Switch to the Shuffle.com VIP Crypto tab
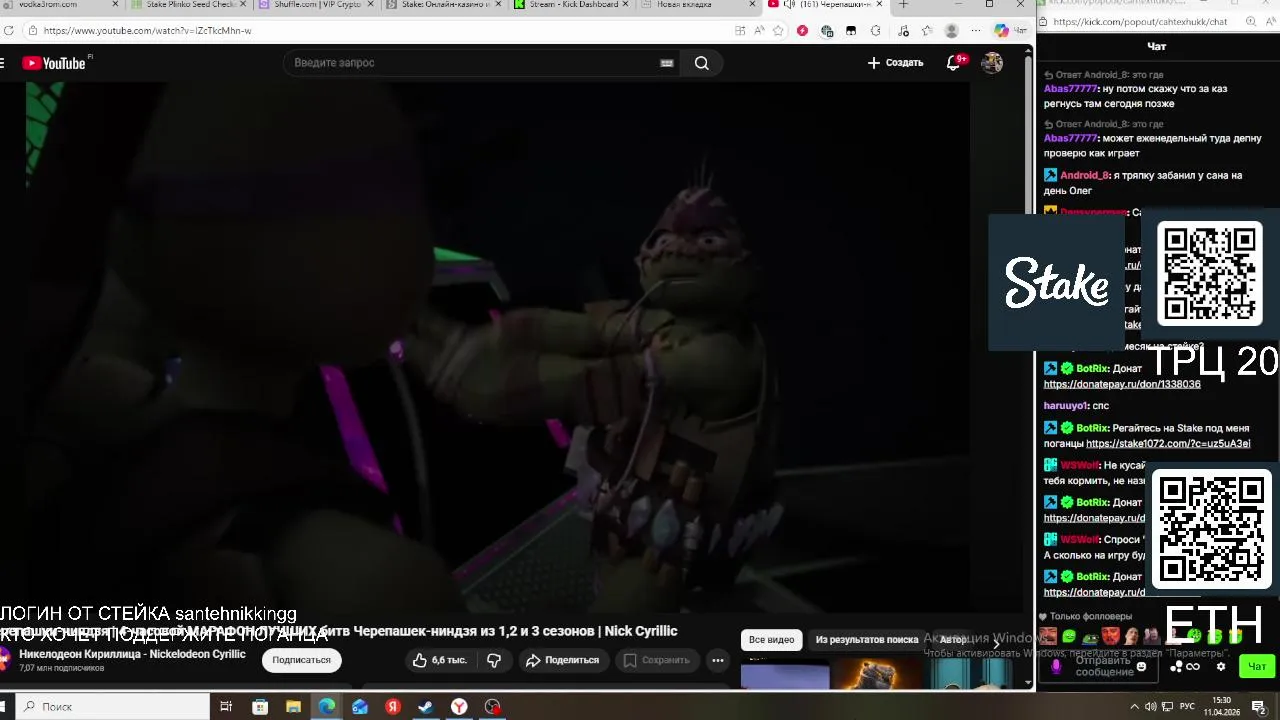 pos(316,5)
